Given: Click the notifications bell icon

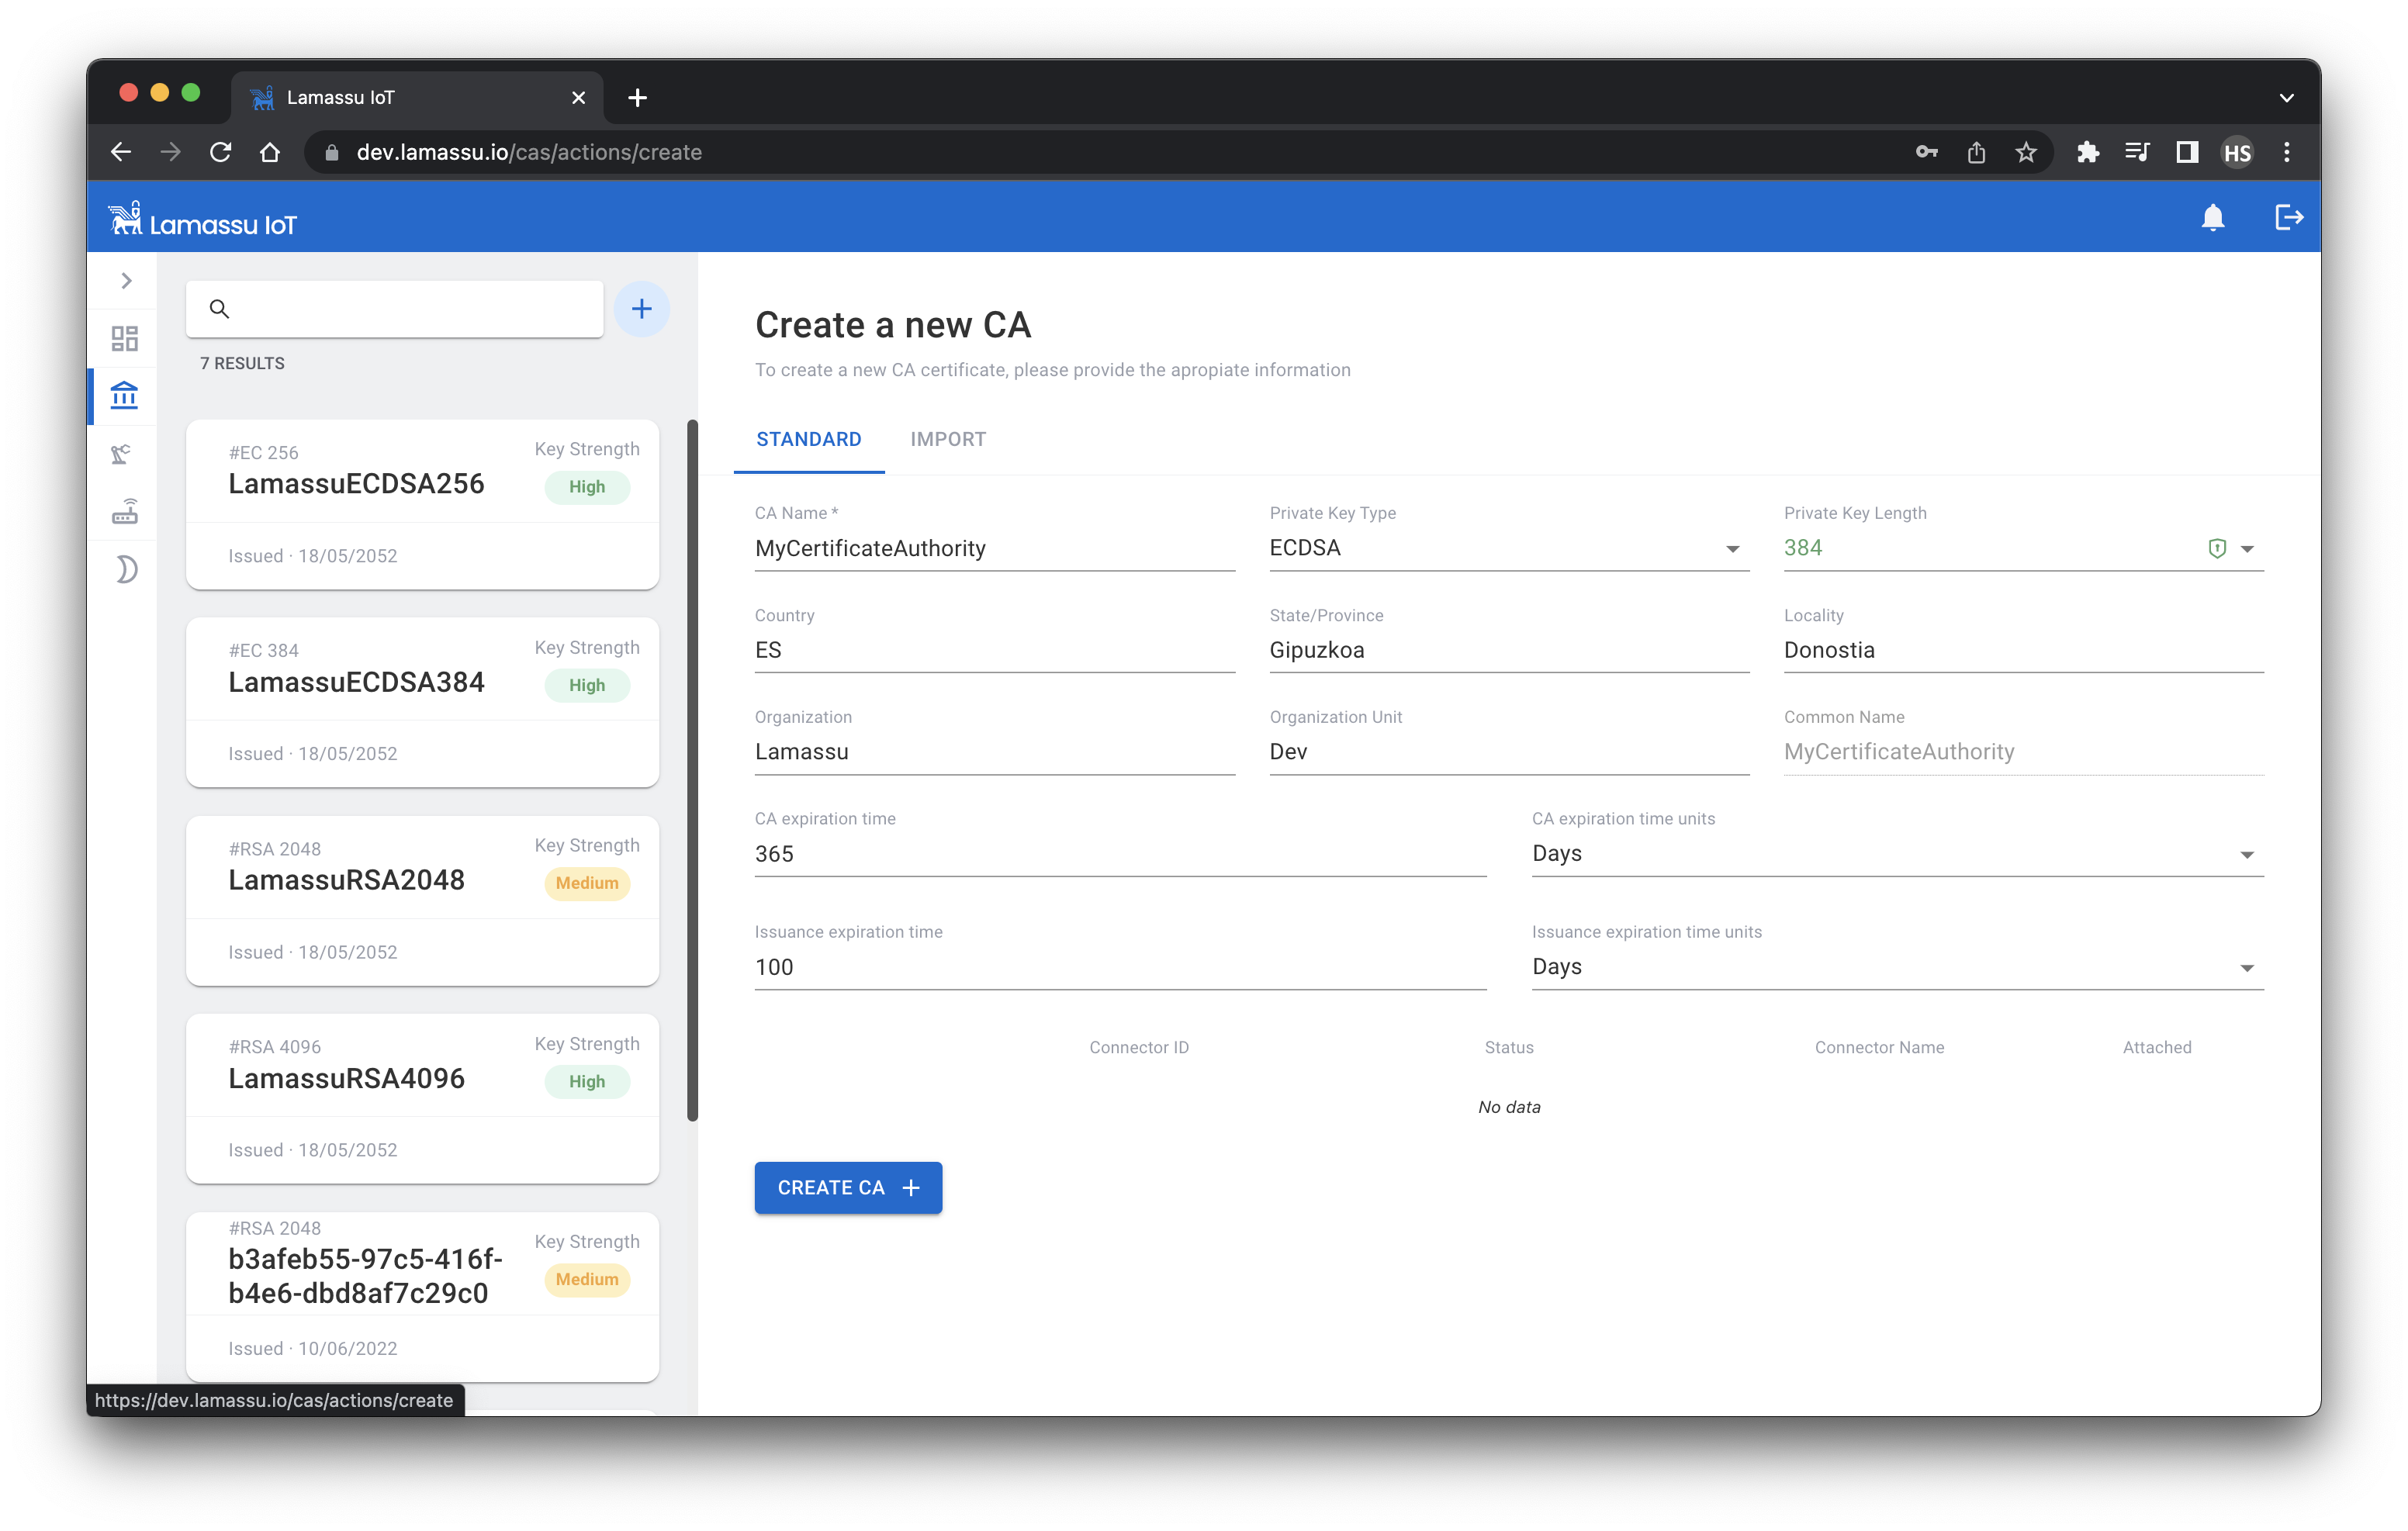Looking at the screenshot, I should [x=2212, y=218].
